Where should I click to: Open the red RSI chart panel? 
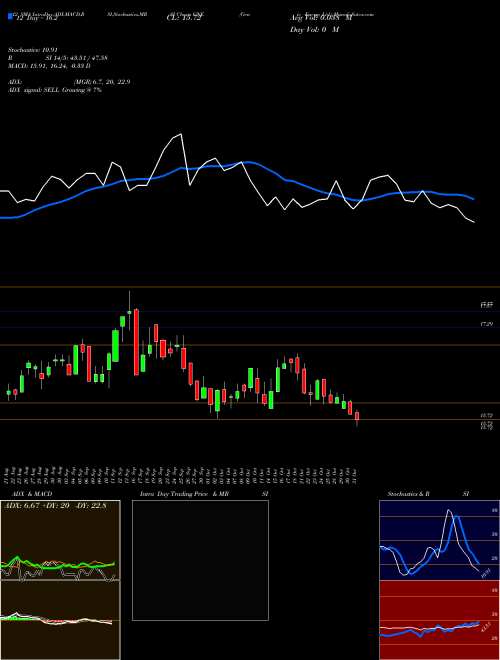coord(439,620)
